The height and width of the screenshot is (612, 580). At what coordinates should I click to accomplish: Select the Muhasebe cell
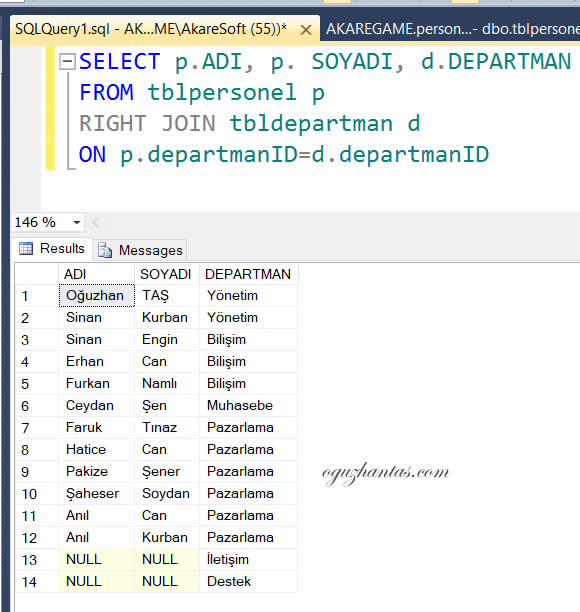[248, 406]
